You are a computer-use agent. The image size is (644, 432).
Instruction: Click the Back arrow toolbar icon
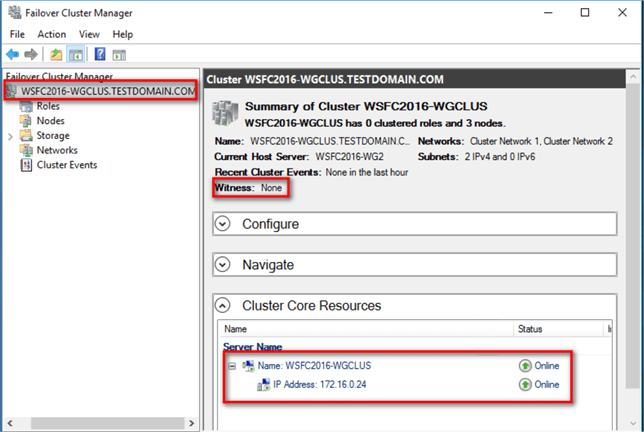point(13,54)
